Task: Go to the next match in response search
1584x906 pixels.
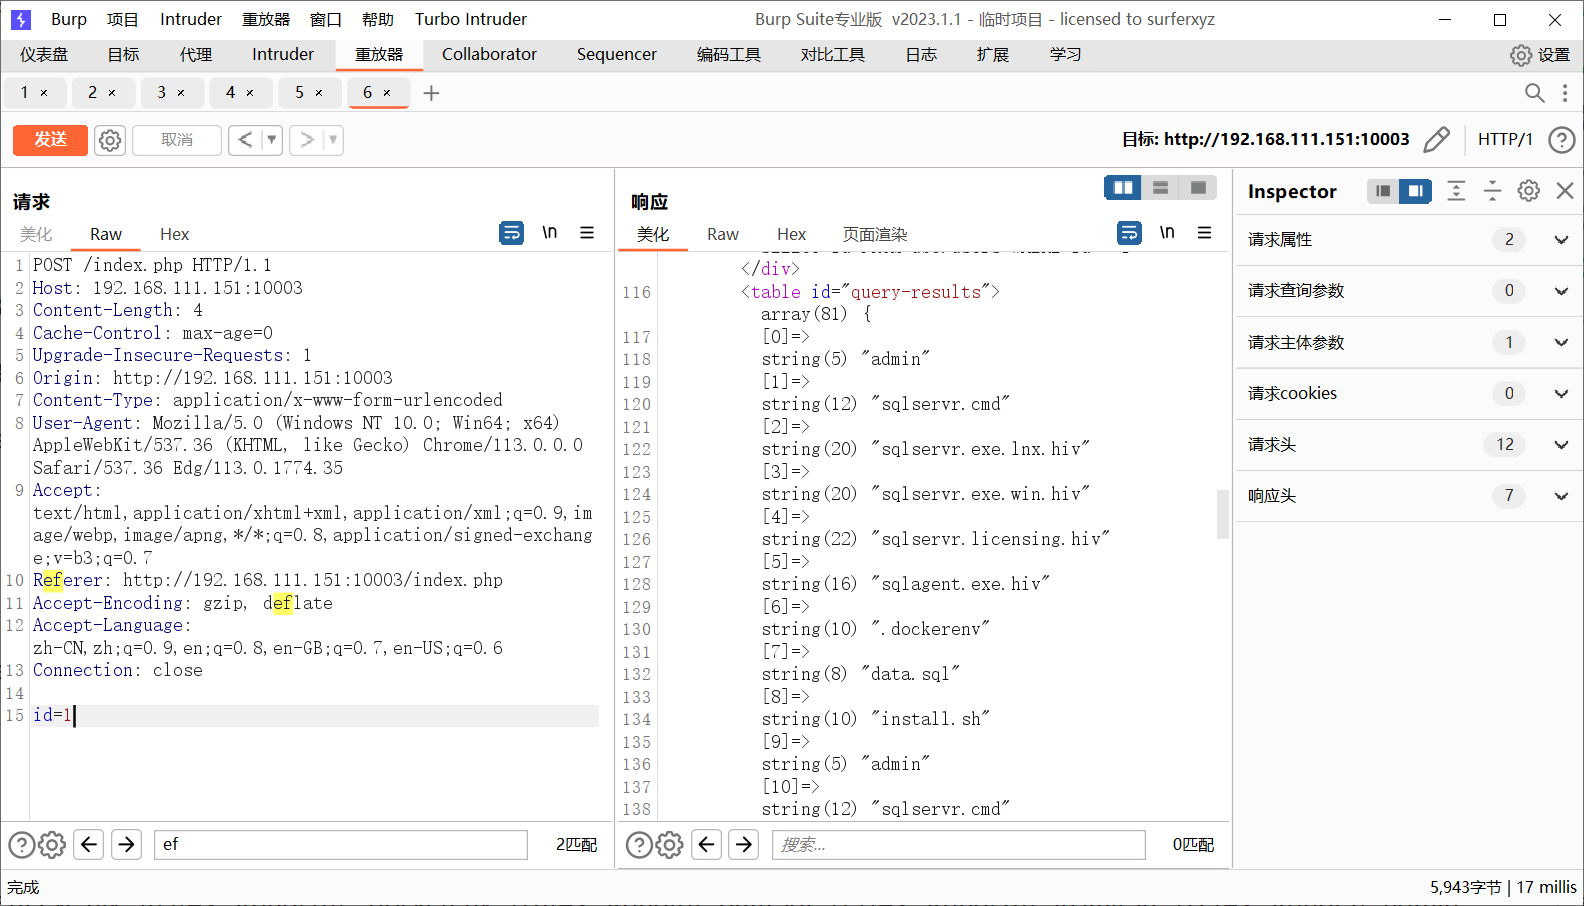Action: 744,845
